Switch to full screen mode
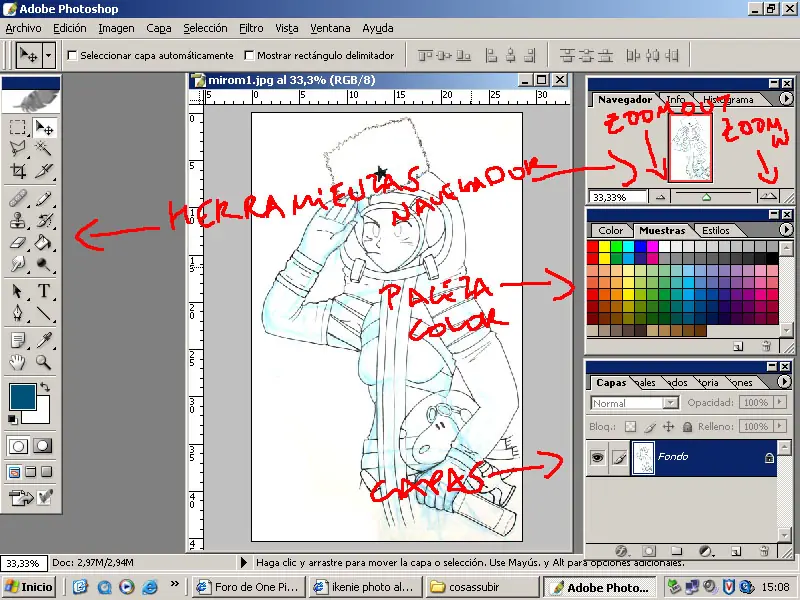The image size is (800, 600). (x=46, y=472)
